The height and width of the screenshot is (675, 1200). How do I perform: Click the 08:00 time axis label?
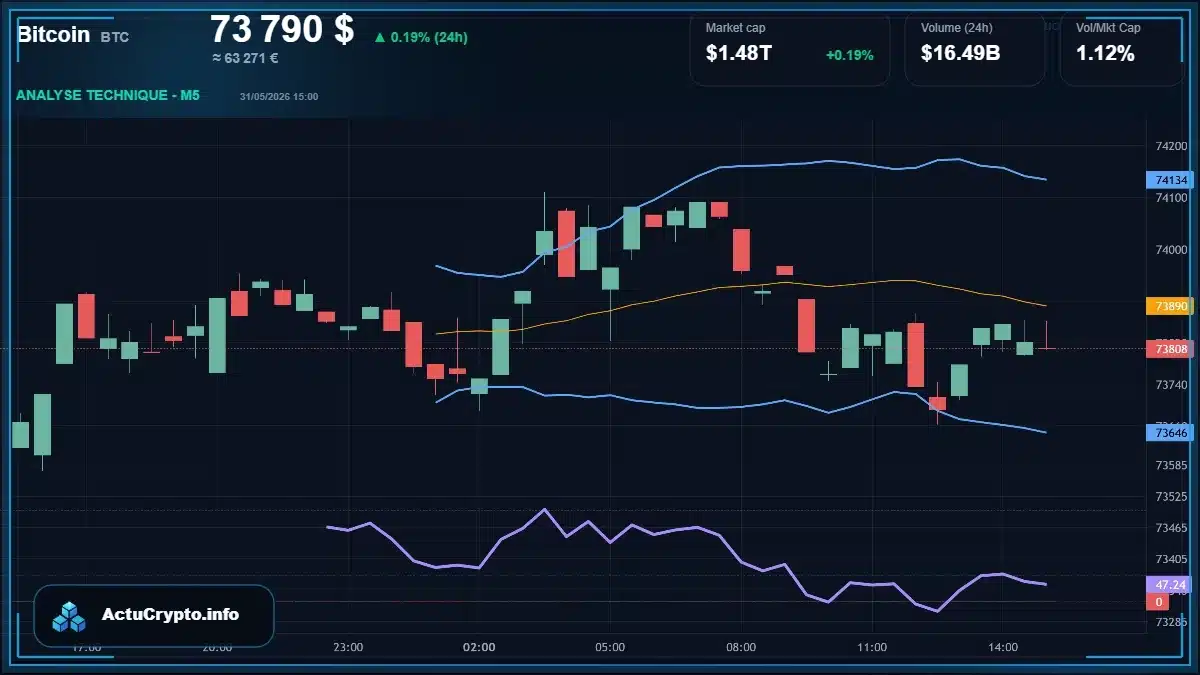(741, 647)
